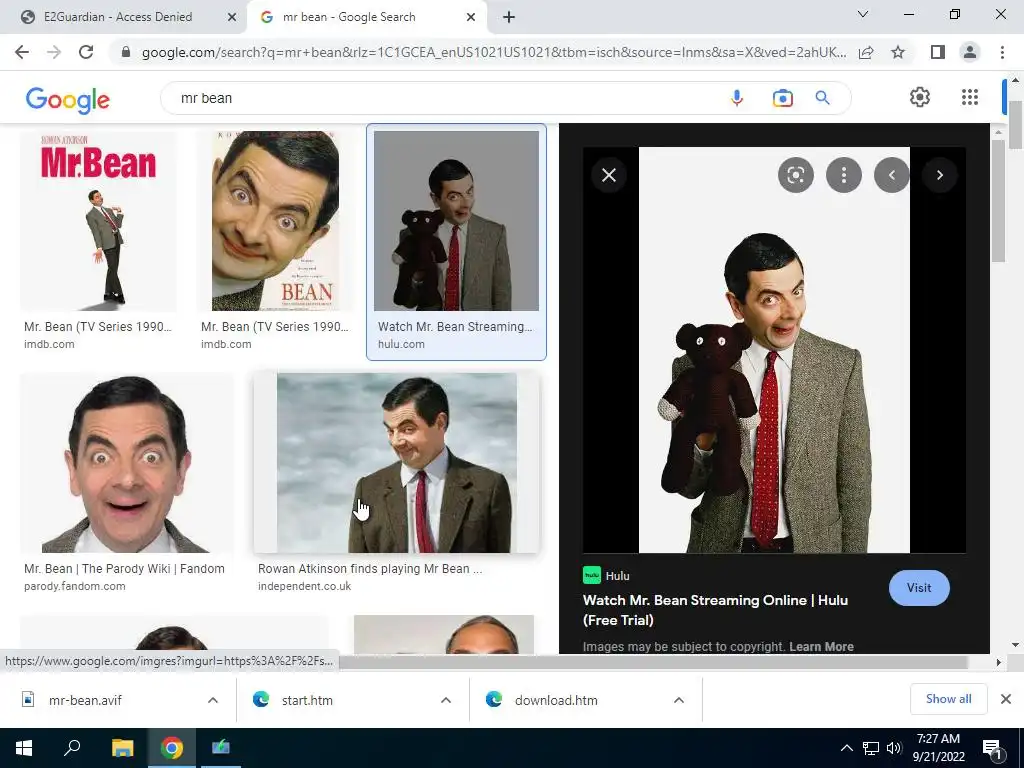Select the mr bean - Google Search tab
The height and width of the screenshot is (768, 1024).
[349, 17]
